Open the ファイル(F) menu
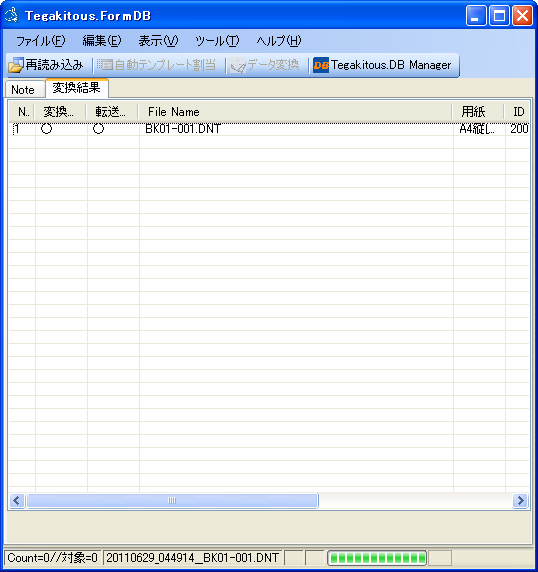The image size is (538, 572). pyautogui.click(x=40, y=40)
